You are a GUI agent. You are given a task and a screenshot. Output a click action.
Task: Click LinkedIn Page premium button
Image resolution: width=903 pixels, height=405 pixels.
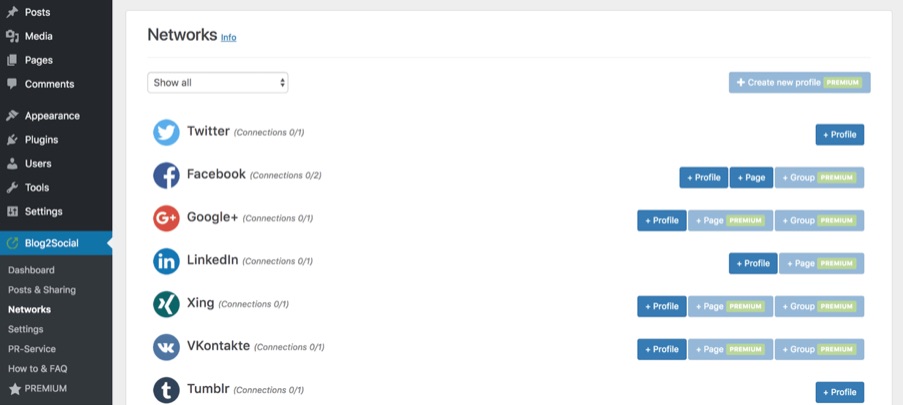[x=822, y=263]
